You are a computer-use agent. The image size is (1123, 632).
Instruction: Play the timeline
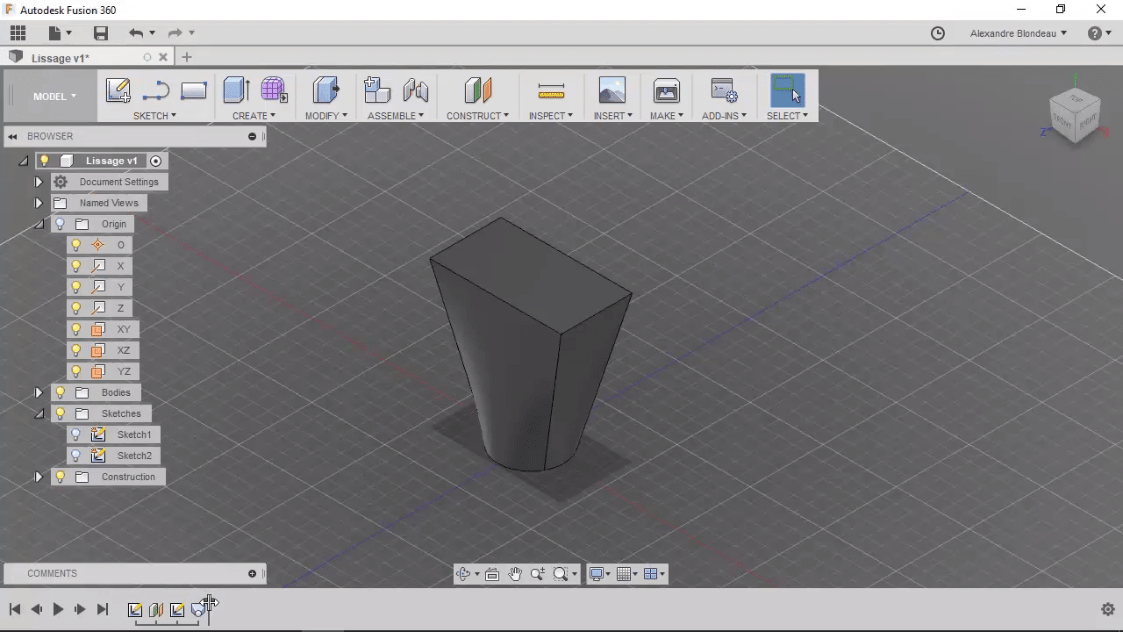pyautogui.click(x=58, y=609)
